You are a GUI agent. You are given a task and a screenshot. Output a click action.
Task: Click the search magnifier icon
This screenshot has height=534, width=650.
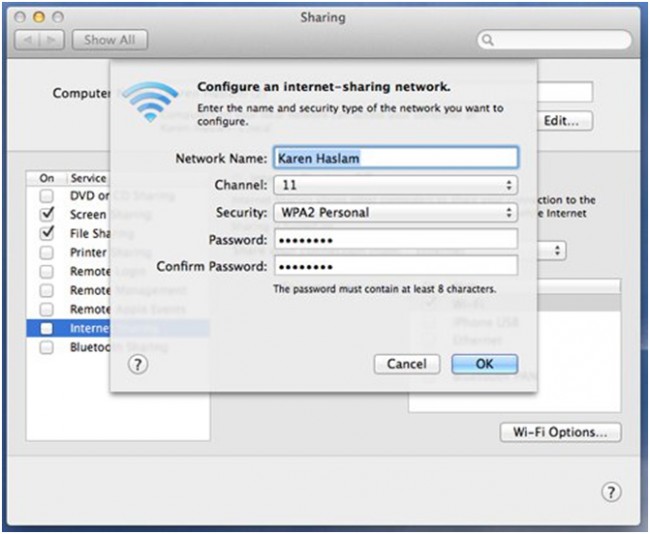[x=488, y=41]
